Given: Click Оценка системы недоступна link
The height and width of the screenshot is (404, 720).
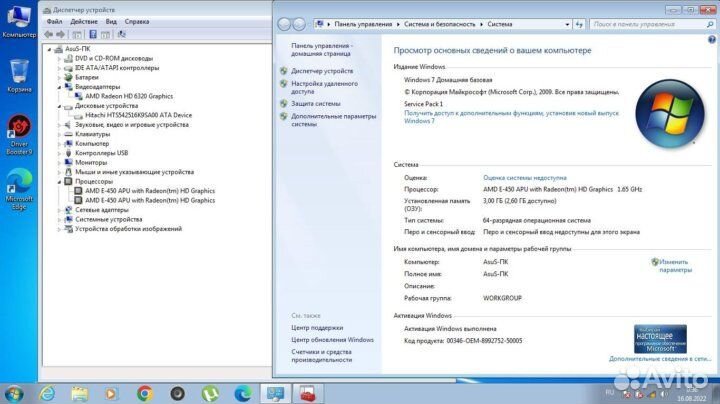Looking at the screenshot, I should tap(524, 178).
